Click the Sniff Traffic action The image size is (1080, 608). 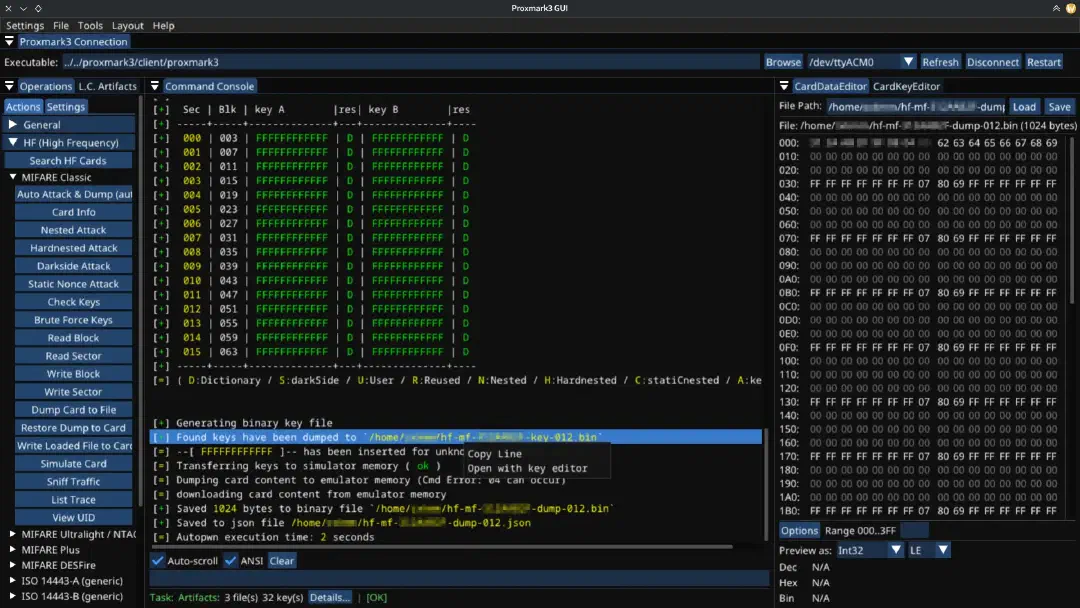coord(74,481)
